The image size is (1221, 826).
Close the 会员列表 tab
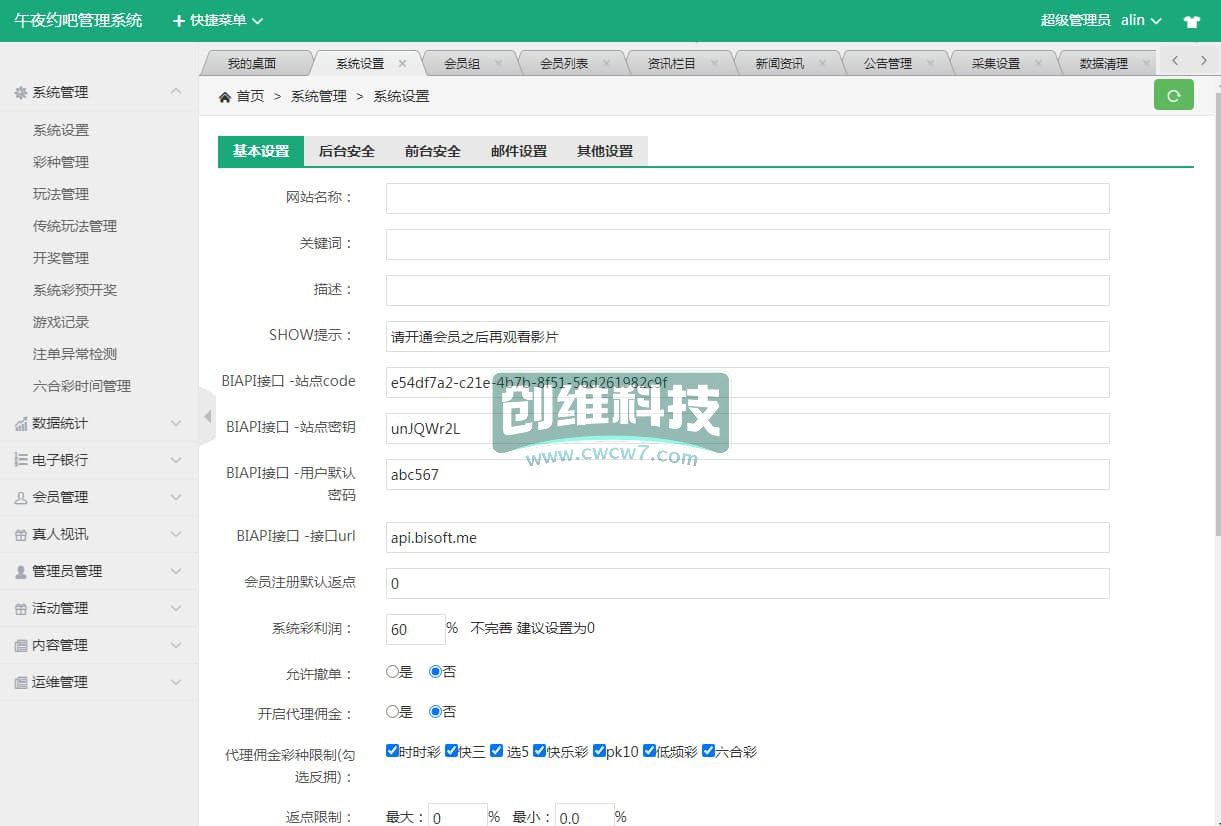[606, 63]
